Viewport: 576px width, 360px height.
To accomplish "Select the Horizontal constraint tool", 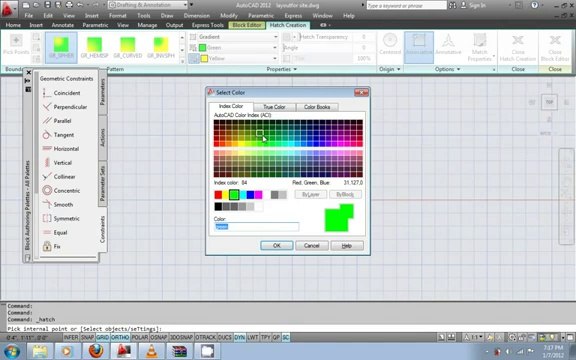I will click(61, 149).
